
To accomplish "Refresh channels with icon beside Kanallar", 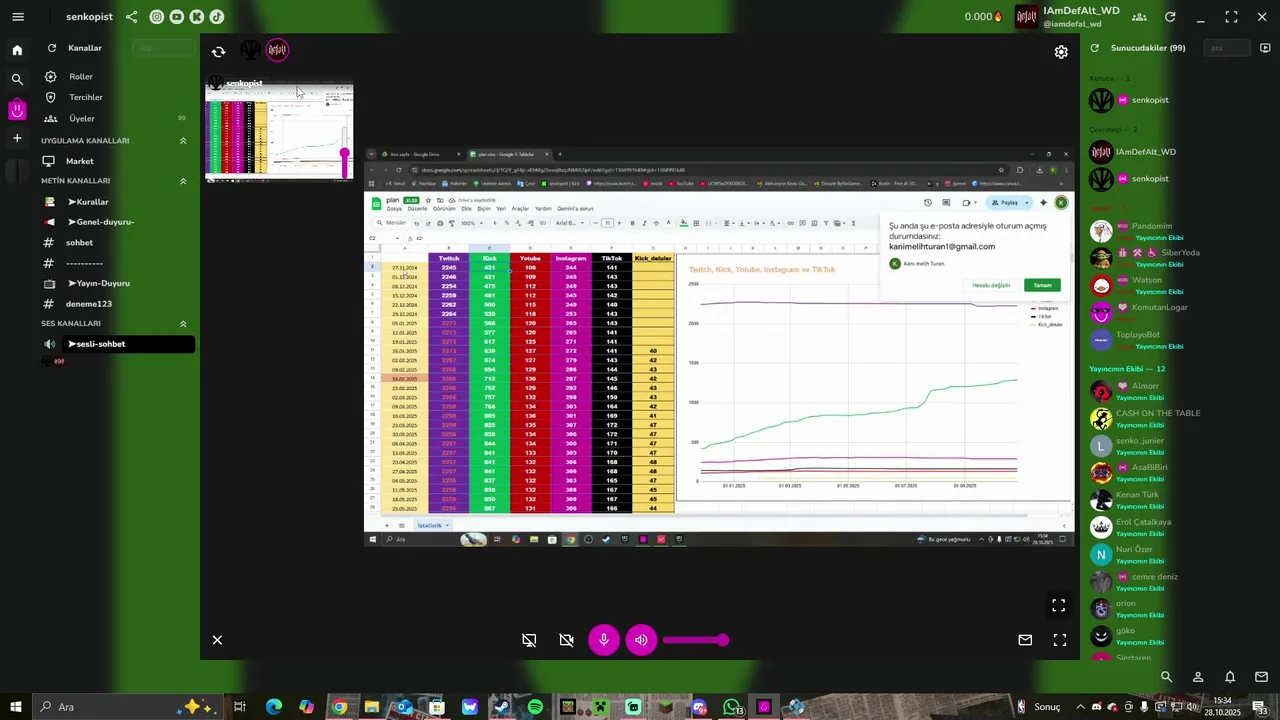I will 50,48.
